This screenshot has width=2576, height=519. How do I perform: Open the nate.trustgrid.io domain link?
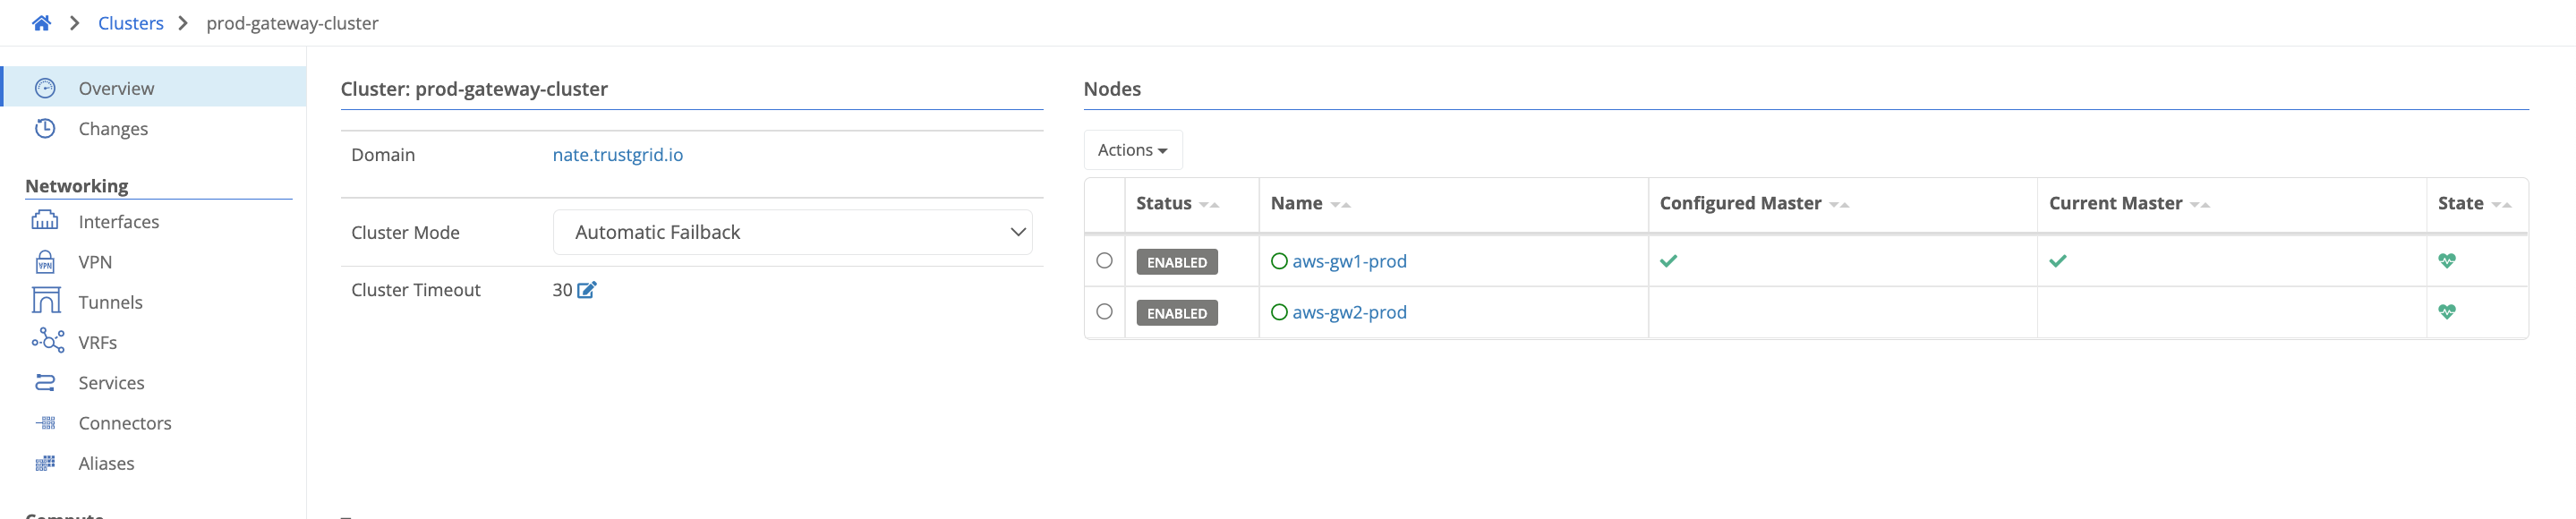[617, 155]
